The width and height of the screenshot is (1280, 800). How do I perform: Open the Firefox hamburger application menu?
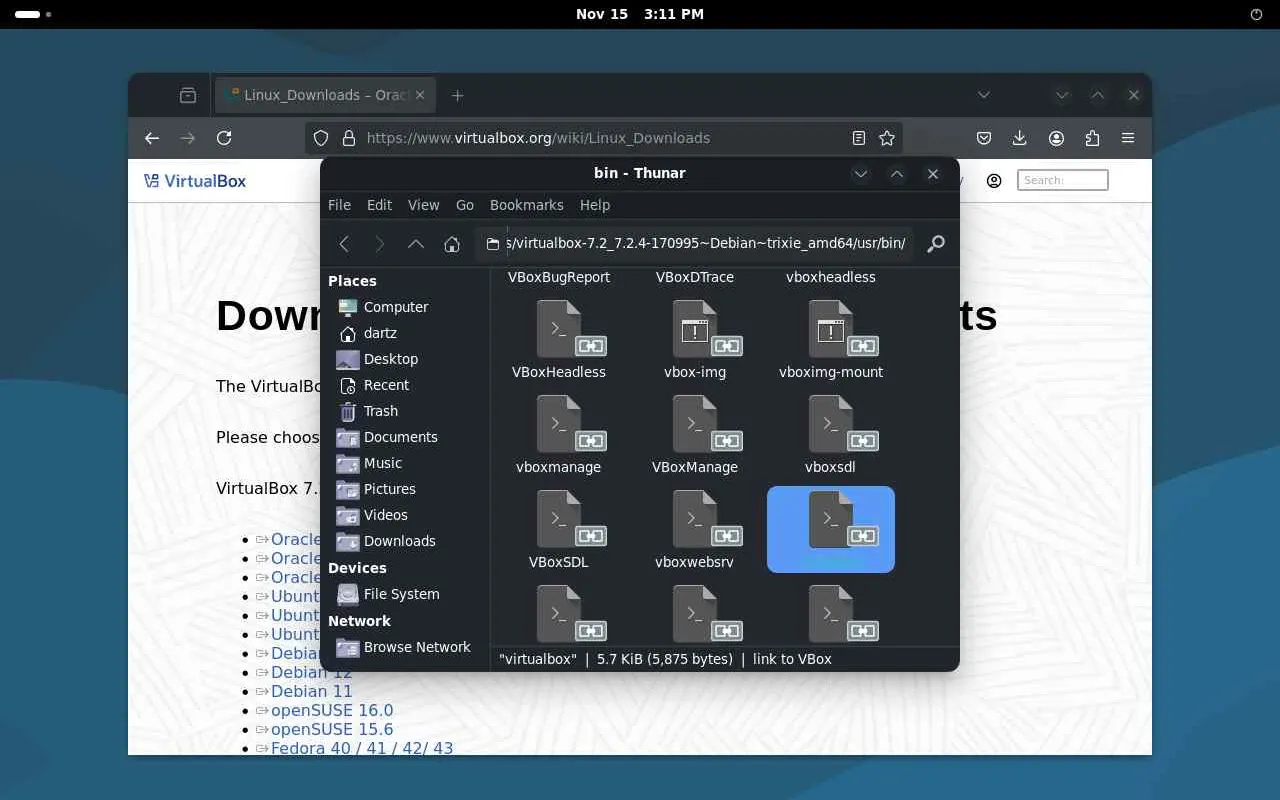[x=1128, y=138]
